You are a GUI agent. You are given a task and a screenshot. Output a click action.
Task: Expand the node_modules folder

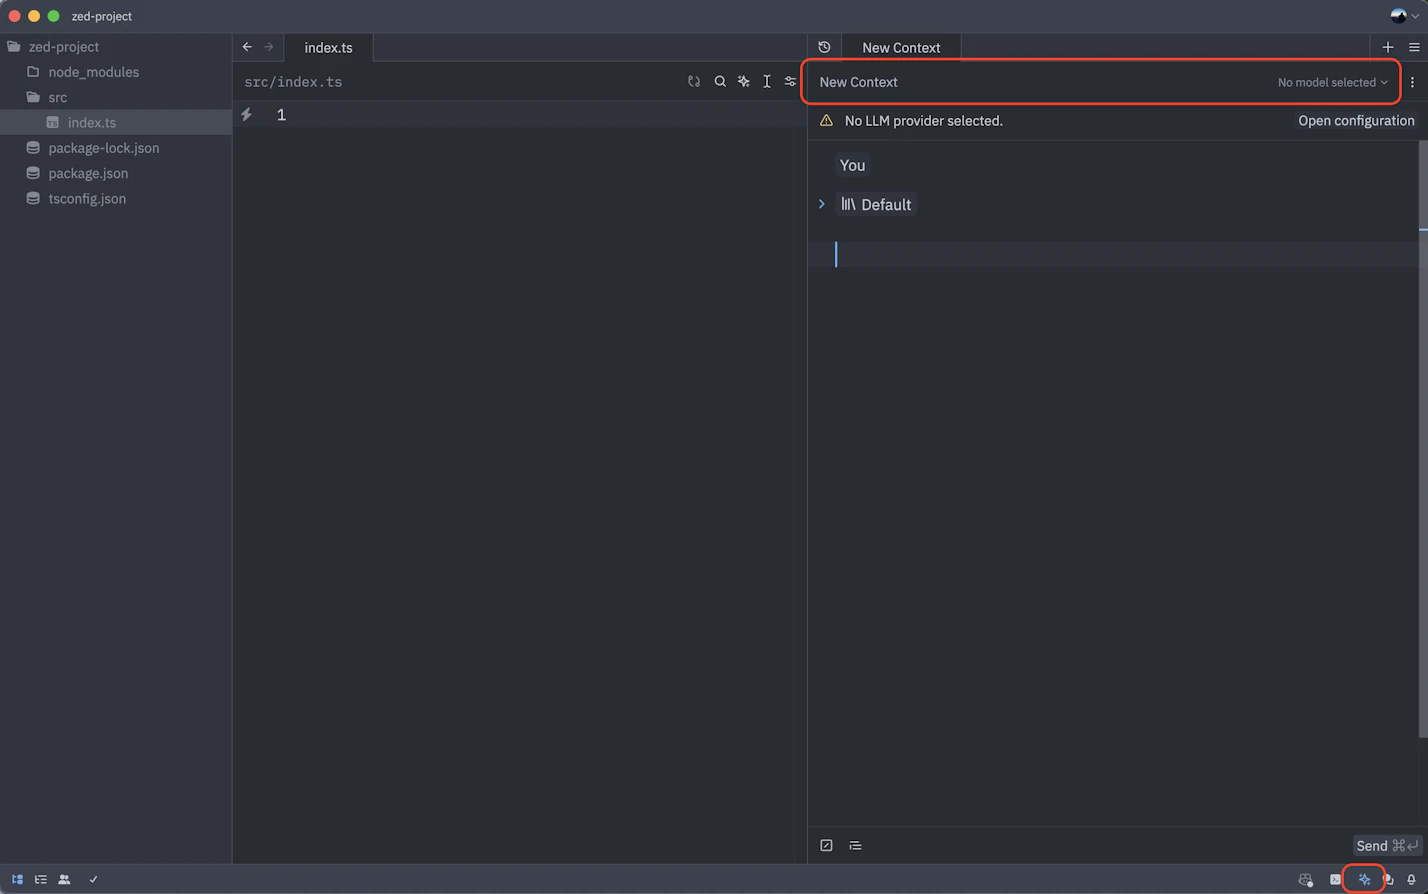(x=93, y=72)
